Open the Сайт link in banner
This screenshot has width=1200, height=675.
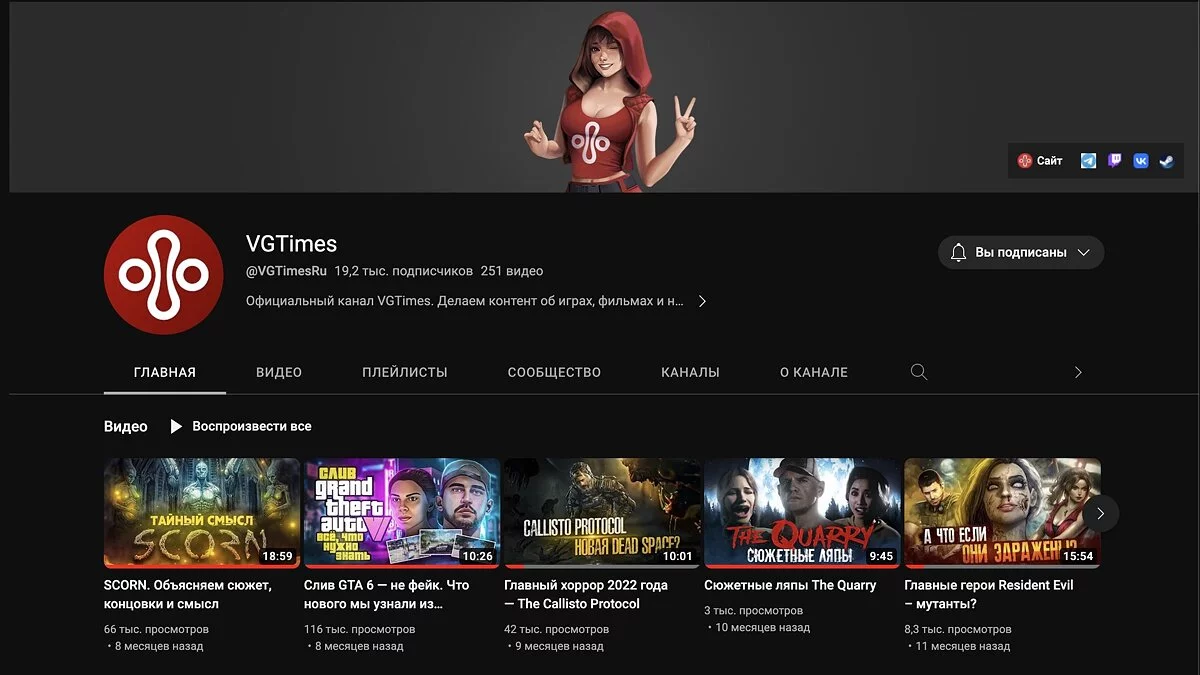(1040, 161)
